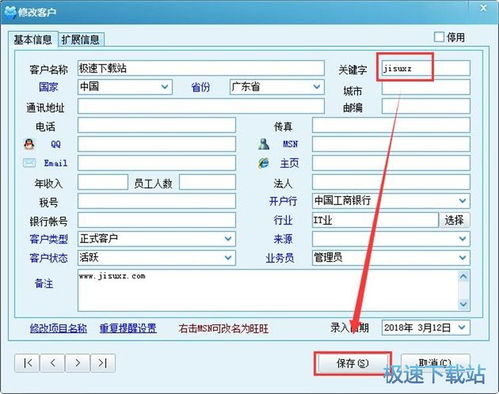Open the 修改项目名称 link

click(58, 328)
